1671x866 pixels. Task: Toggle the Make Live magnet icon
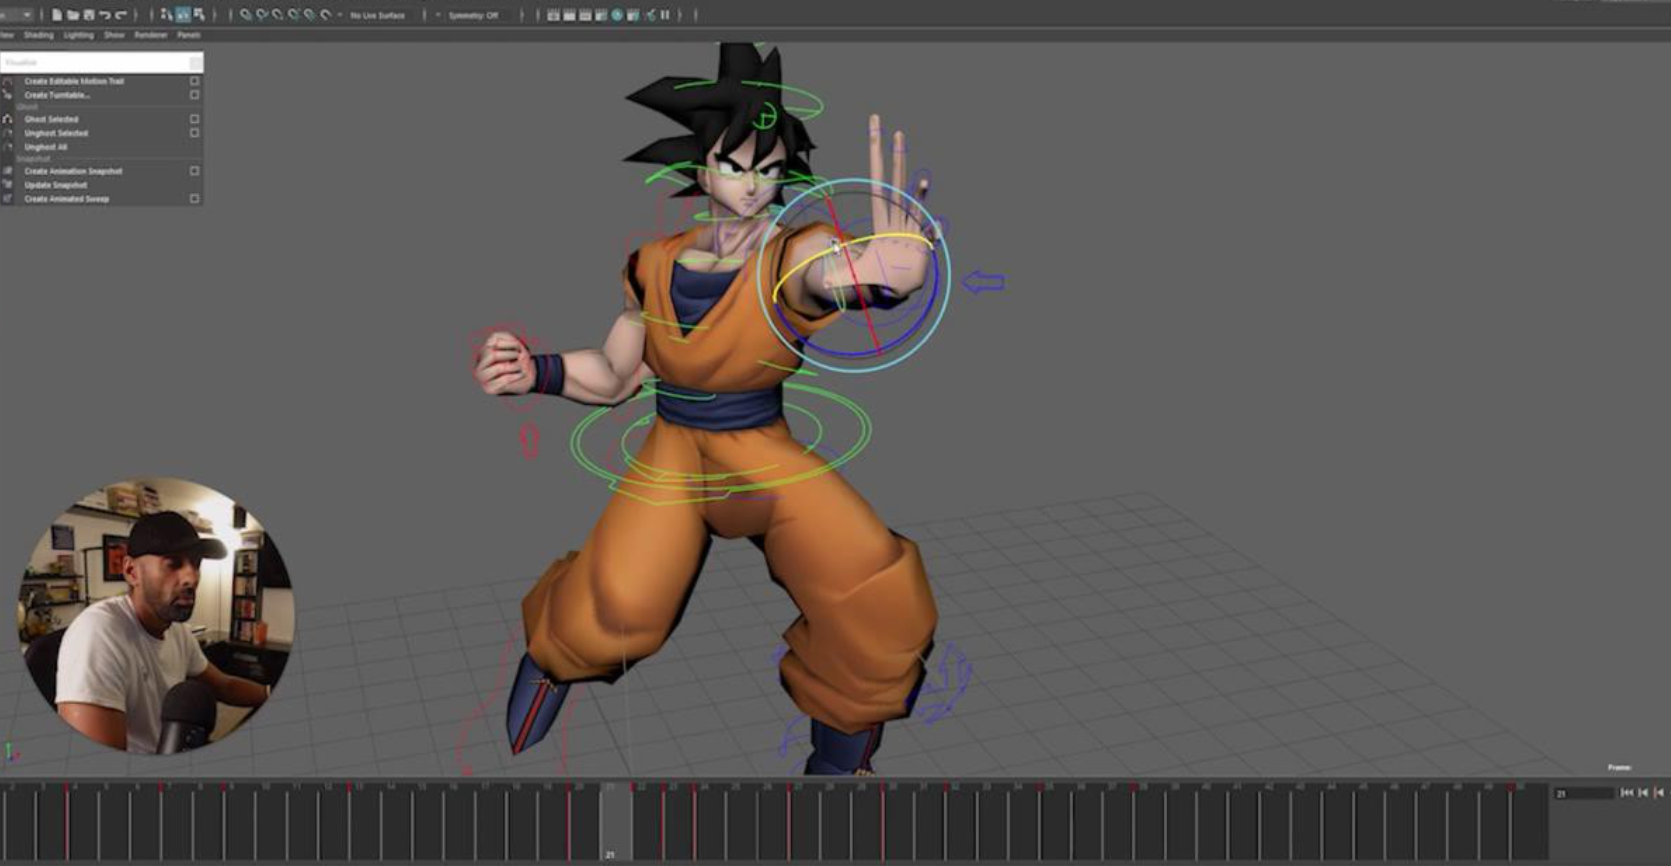pyautogui.click(x=326, y=15)
